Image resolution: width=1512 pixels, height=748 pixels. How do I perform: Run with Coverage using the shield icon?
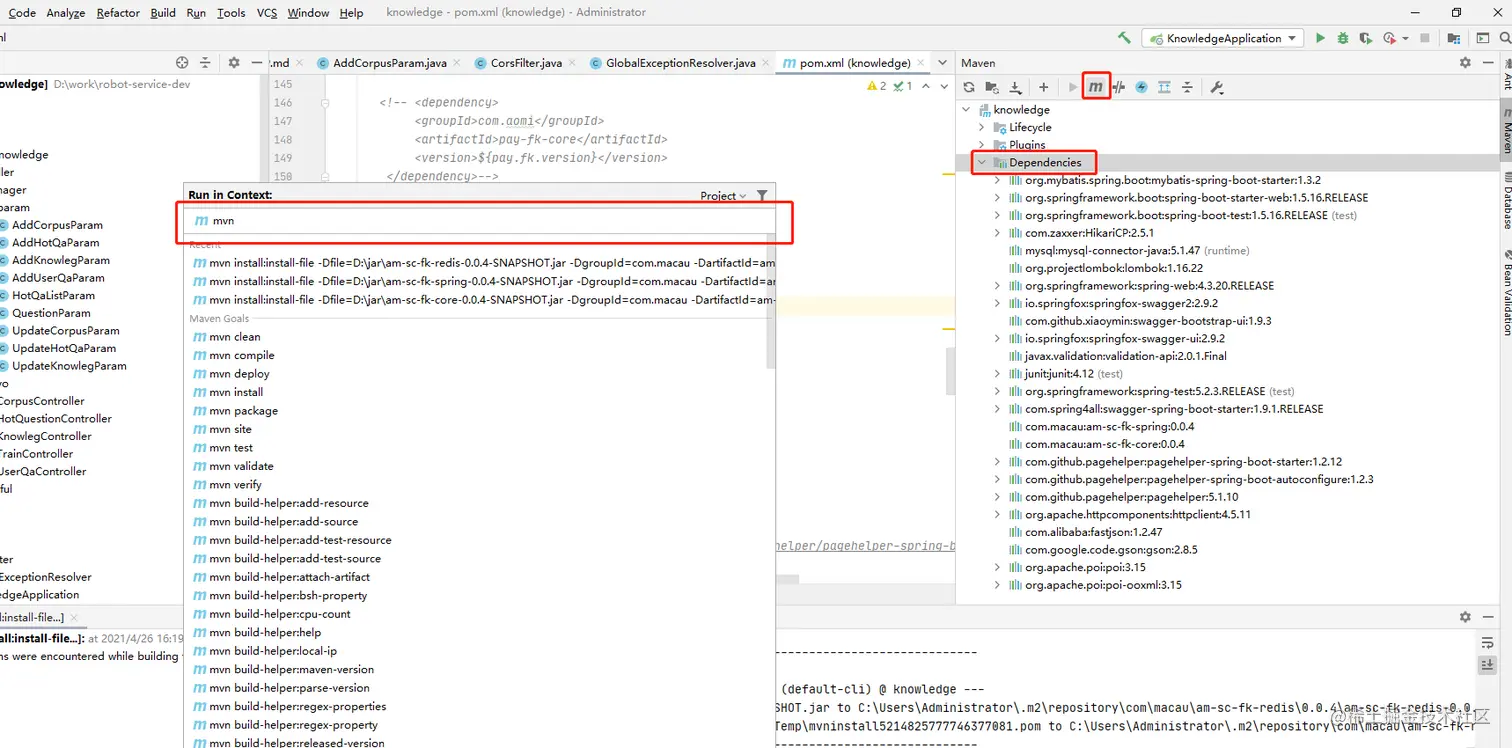(1365, 38)
